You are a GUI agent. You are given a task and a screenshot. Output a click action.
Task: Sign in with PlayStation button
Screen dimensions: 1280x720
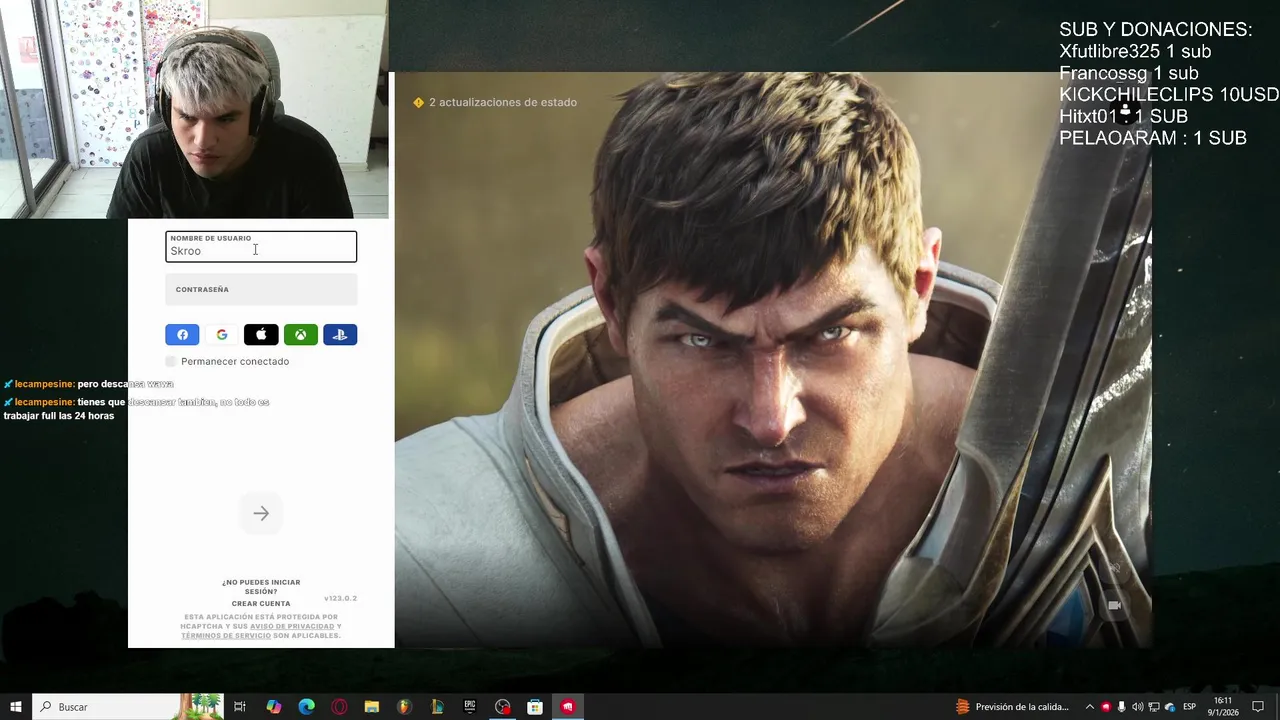coord(340,335)
